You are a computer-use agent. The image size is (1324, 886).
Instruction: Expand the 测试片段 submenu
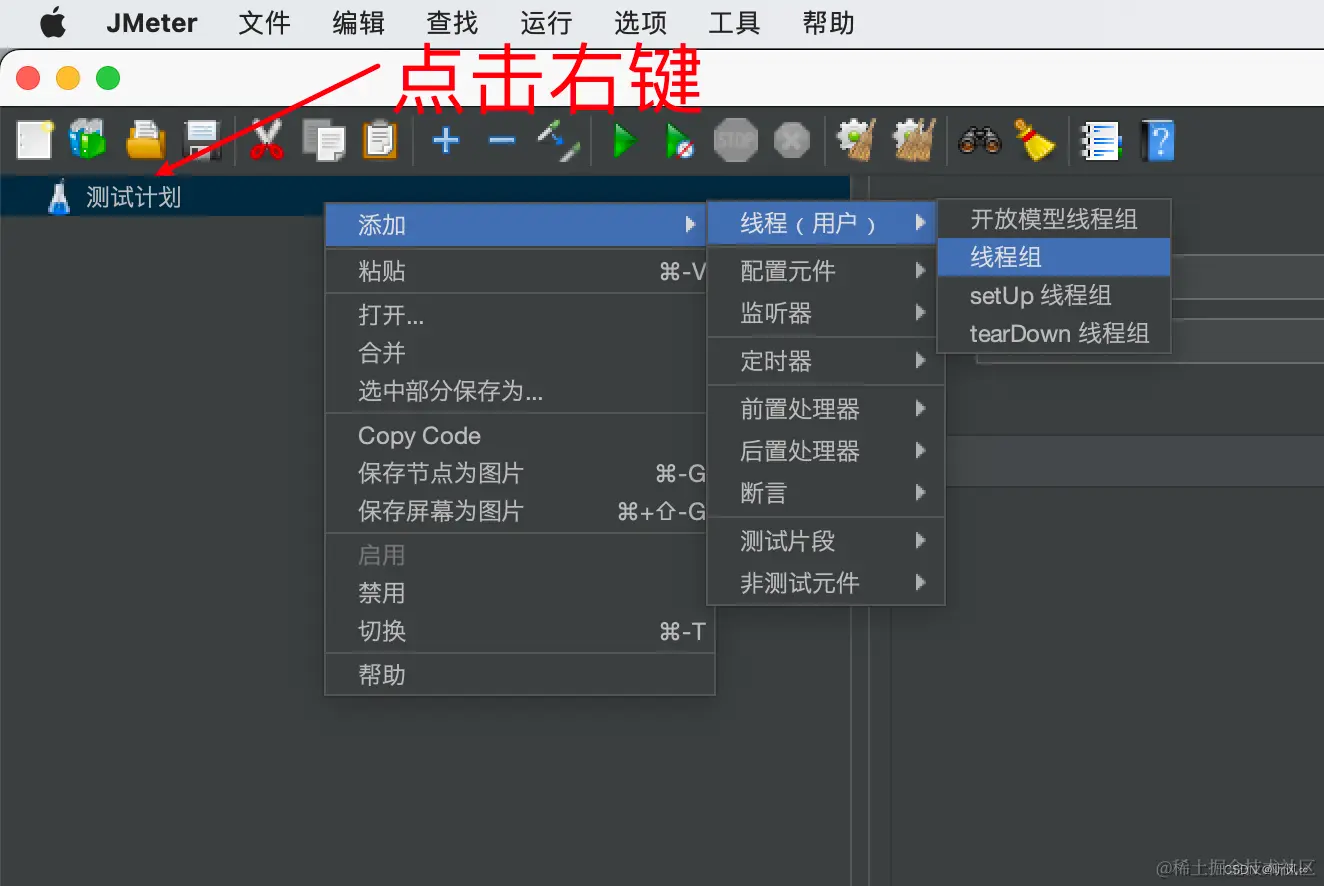tap(826, 541)
